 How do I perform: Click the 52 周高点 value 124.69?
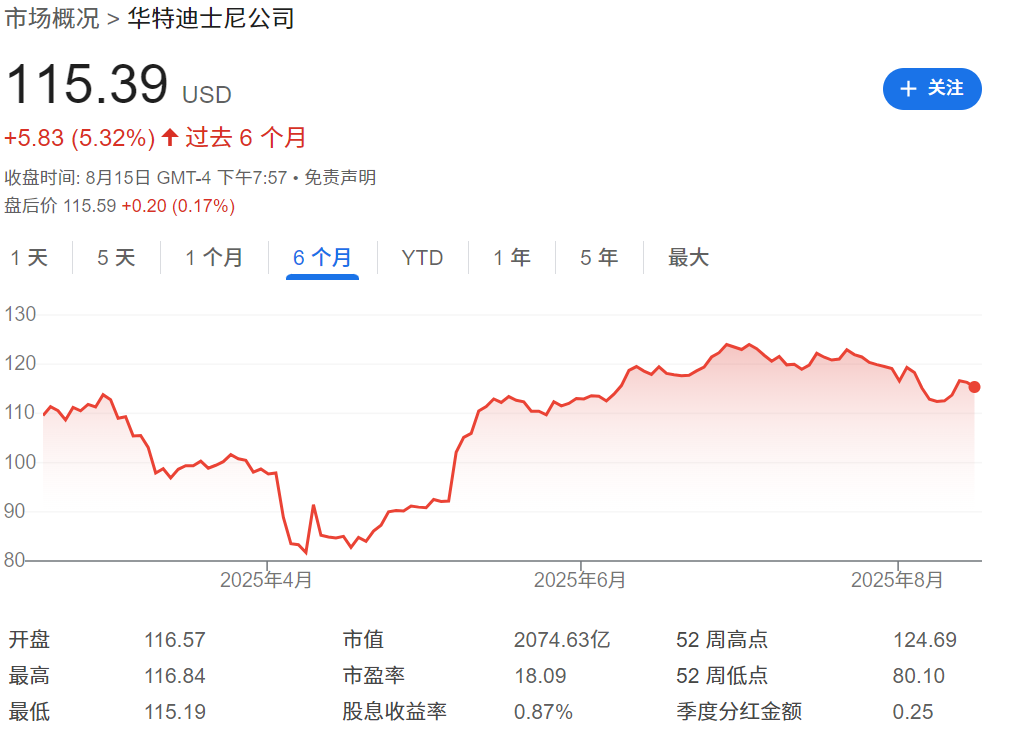pyautogui.click(x=925, y=639)
